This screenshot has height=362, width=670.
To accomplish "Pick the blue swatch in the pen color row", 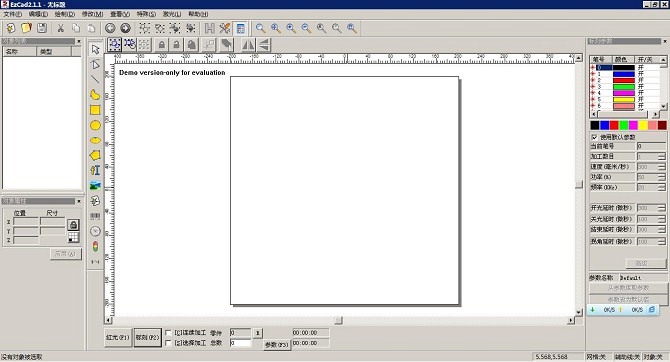I will click(604, 125).
